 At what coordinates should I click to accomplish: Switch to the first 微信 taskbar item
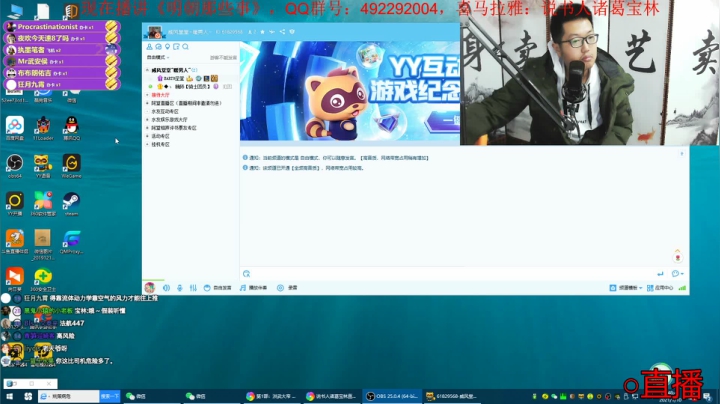coord(152,396)
